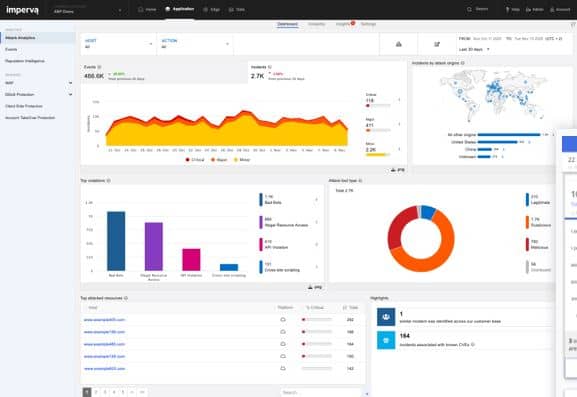Image resolution: width=577 pixels, height=397 pixels.
Task: Expand the WAF section in sidebar
Action: point(38,83)
